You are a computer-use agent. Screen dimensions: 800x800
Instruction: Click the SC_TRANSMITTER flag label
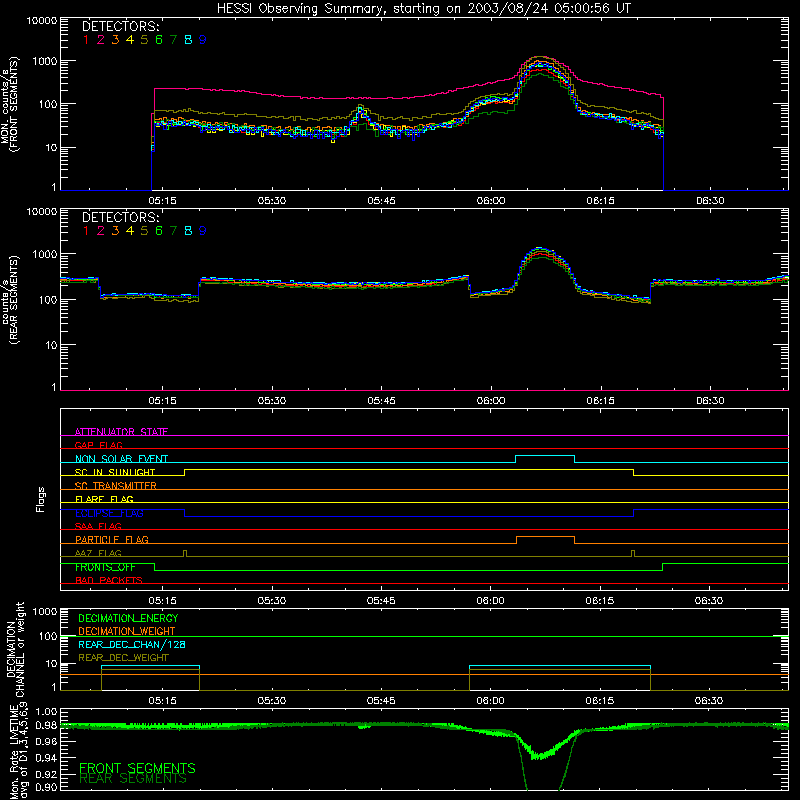pos(116,485)
